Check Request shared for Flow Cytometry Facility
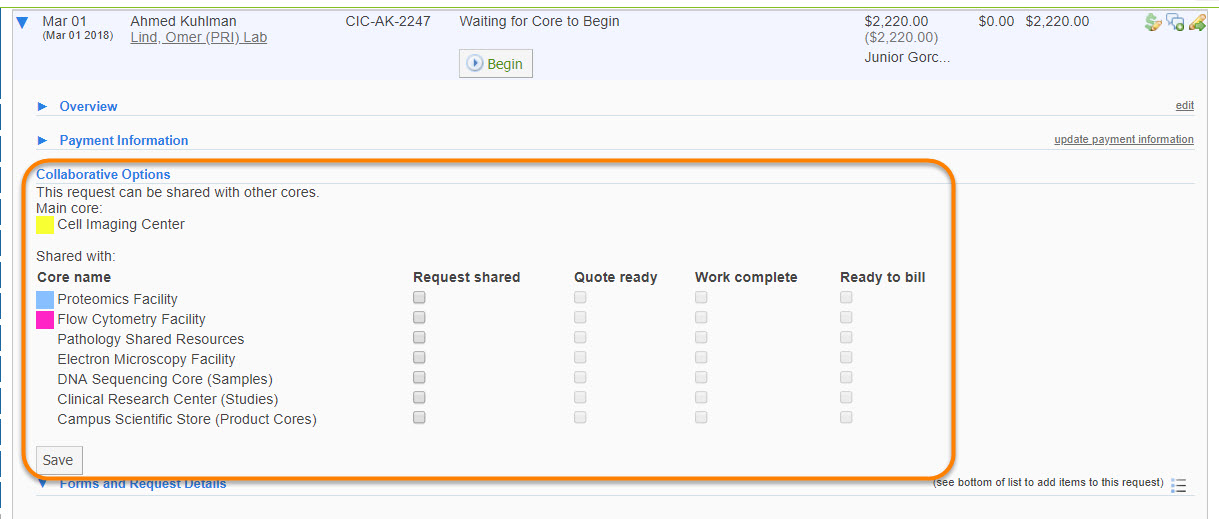The image size is (1219, 519). (x=419, y=318)
